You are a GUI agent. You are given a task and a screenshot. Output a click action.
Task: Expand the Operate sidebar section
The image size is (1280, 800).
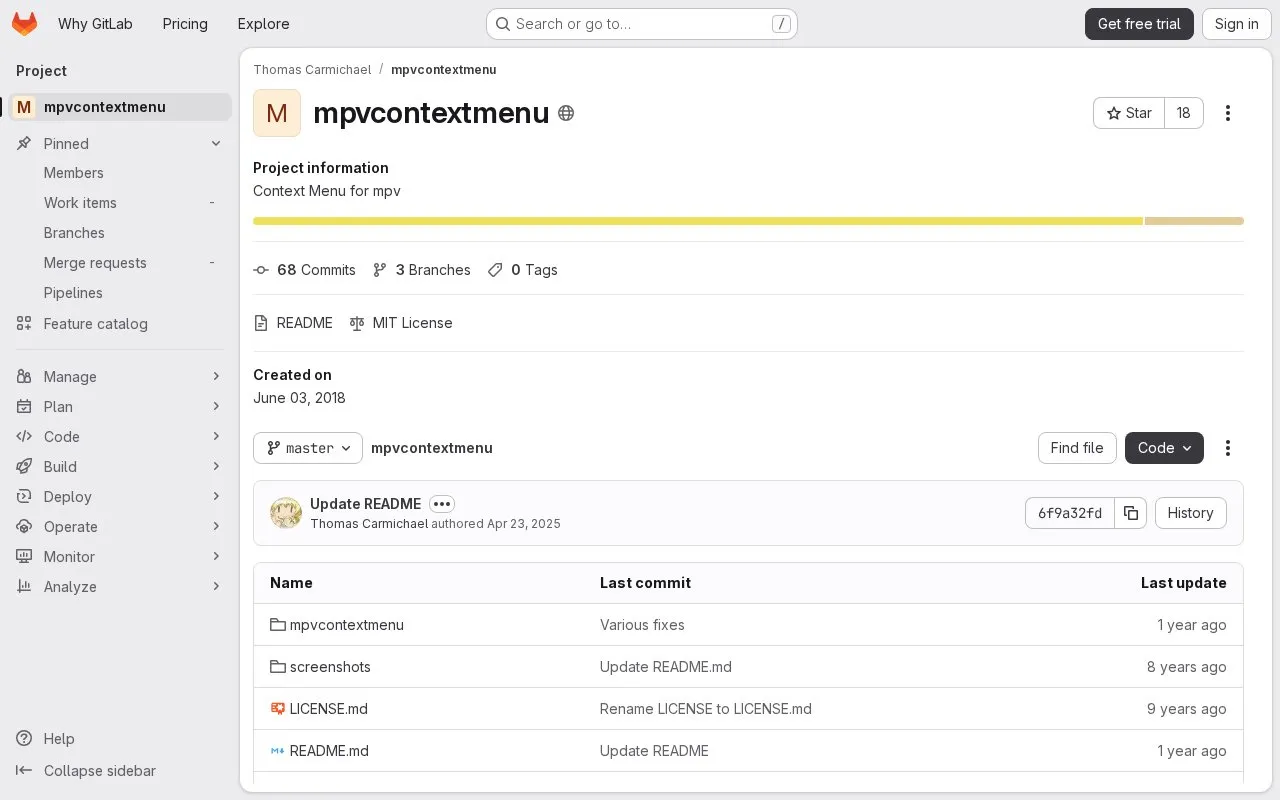pyautogui.click(x=120, y=527)
